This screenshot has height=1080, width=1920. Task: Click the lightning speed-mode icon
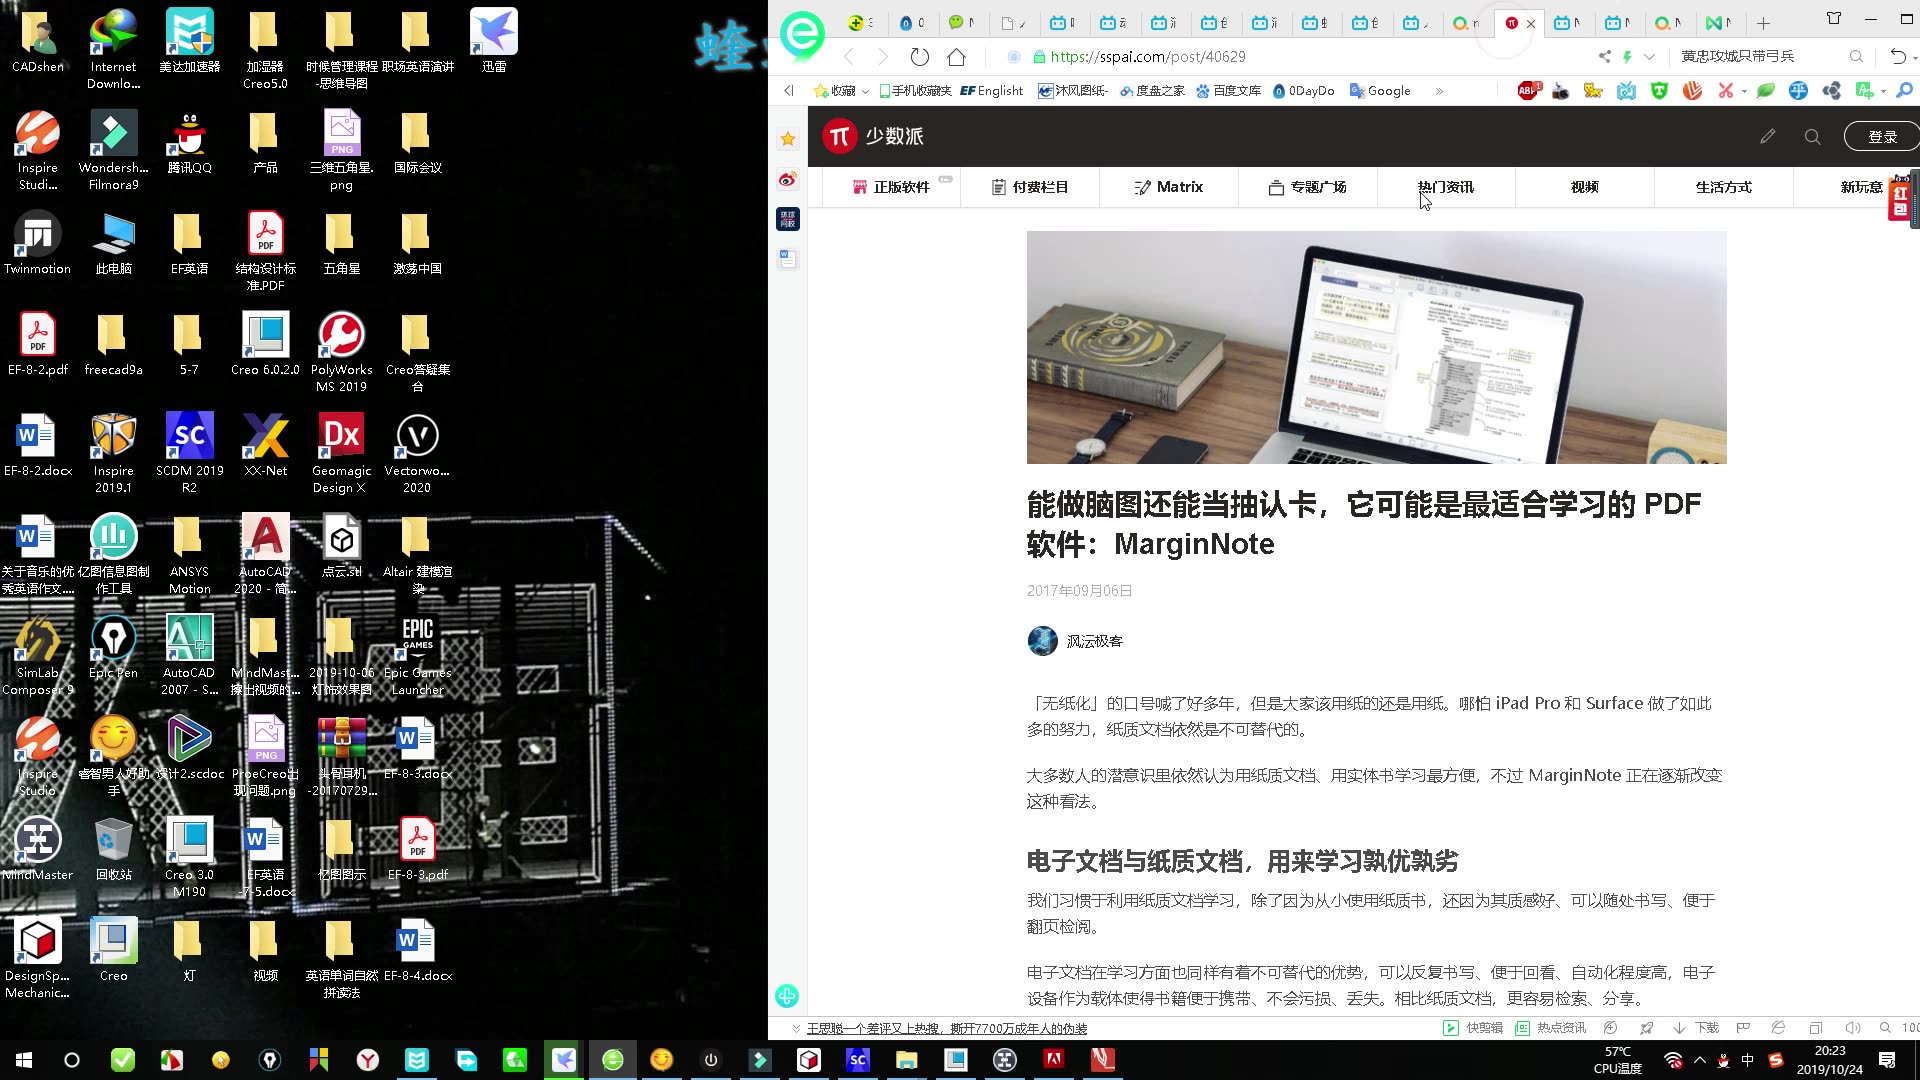tap(1627, 57)
